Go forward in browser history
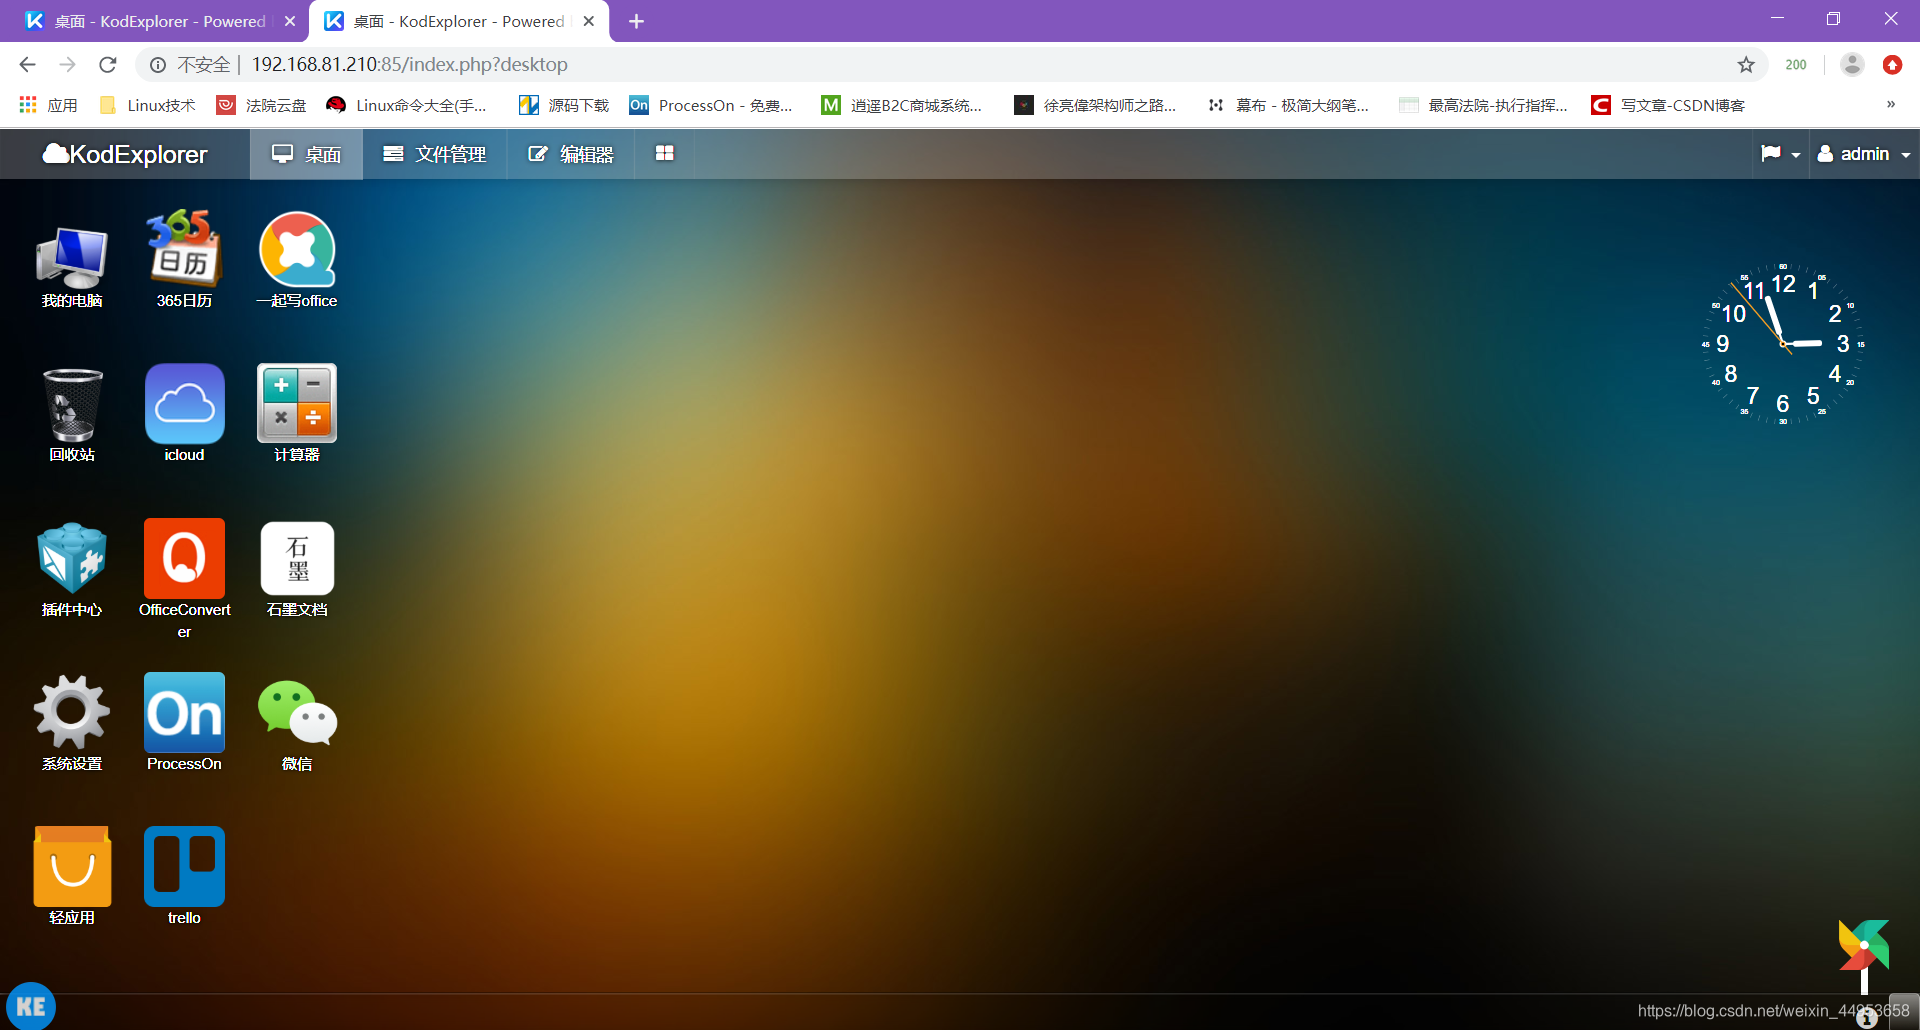The height and width of the screenshot is (1030, 1920). pyautogui.click(x=67, y=64)
